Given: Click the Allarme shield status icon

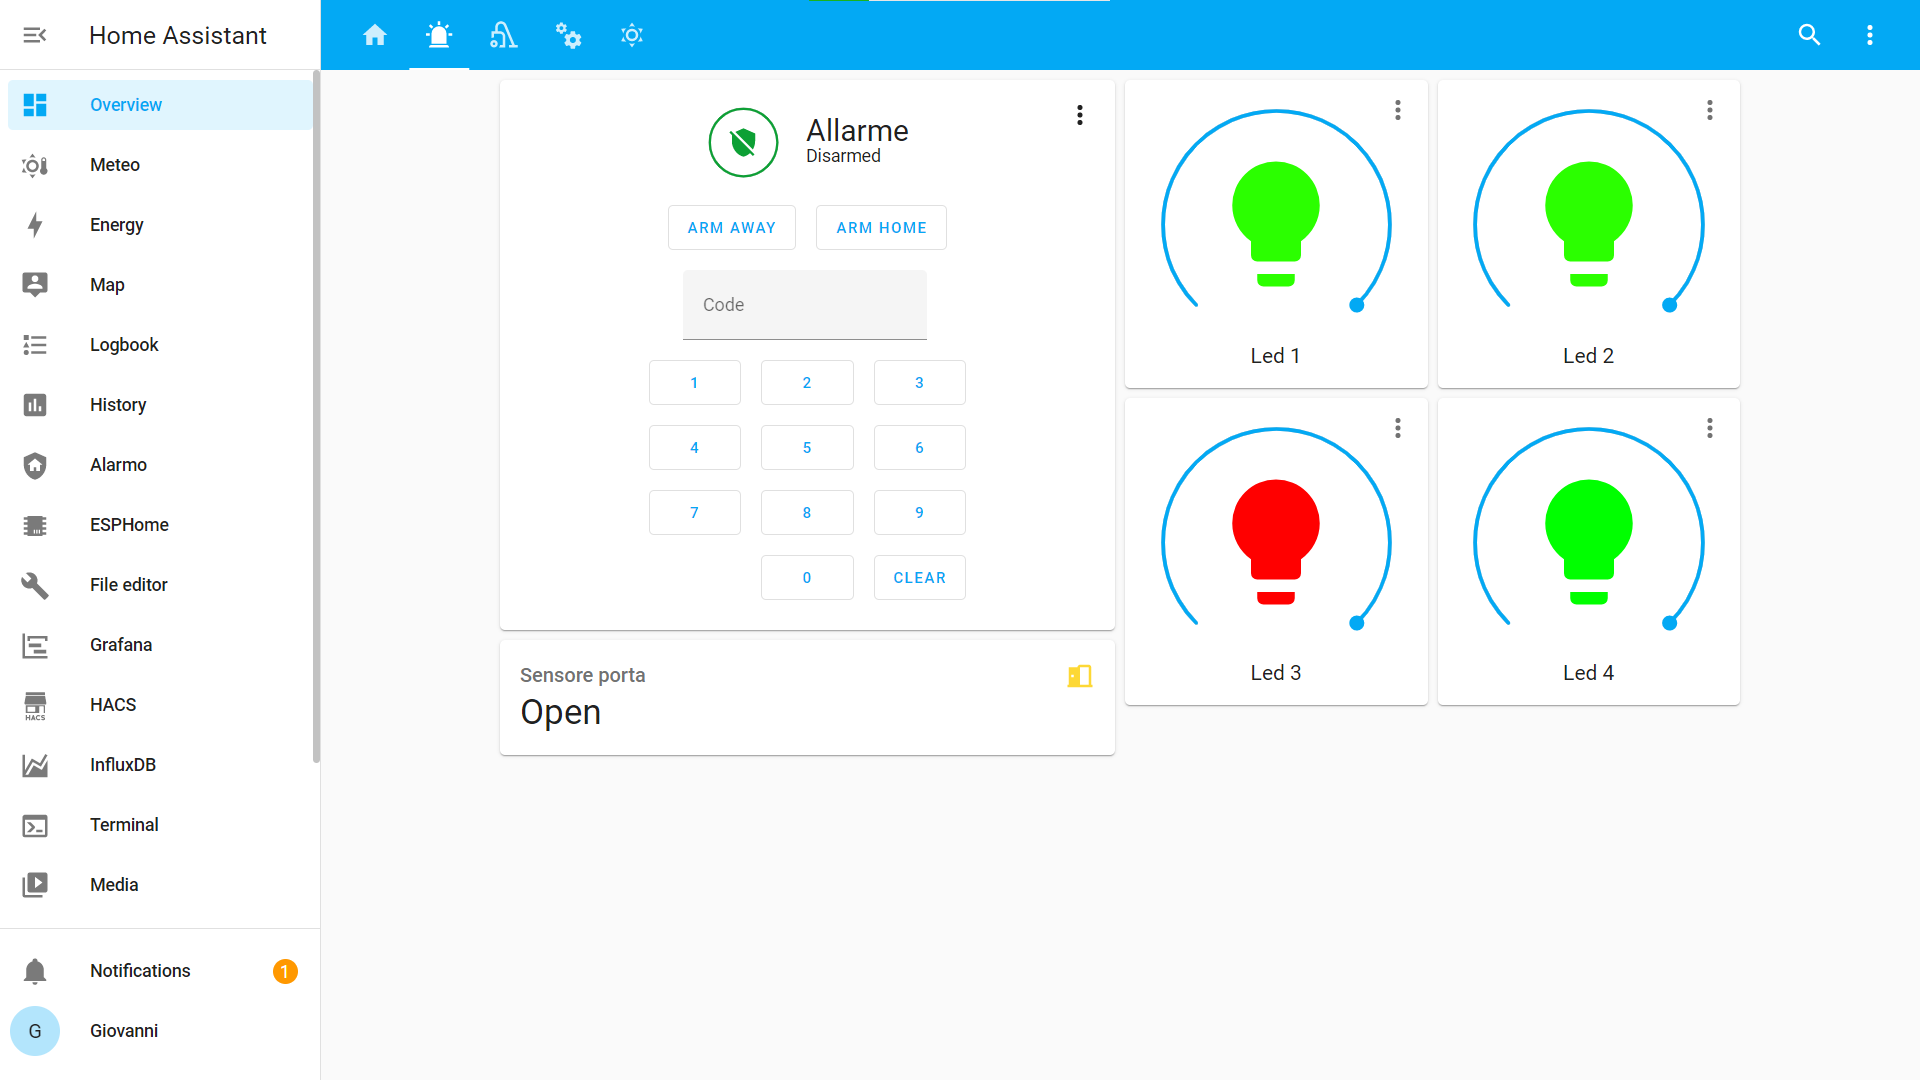Looking at the screenshot, I should click(743, 143).
